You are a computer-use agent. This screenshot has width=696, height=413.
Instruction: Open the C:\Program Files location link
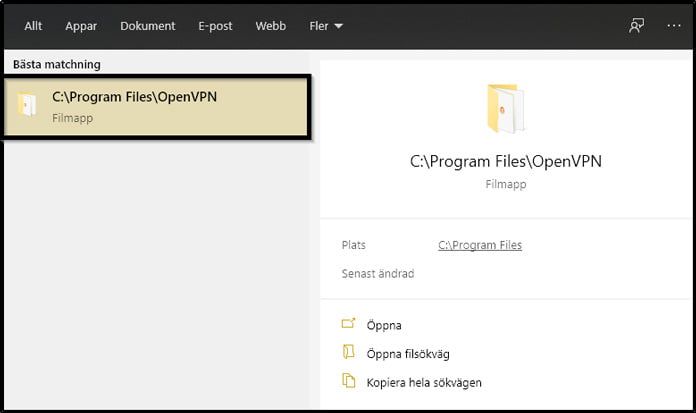tap(480, 245)
